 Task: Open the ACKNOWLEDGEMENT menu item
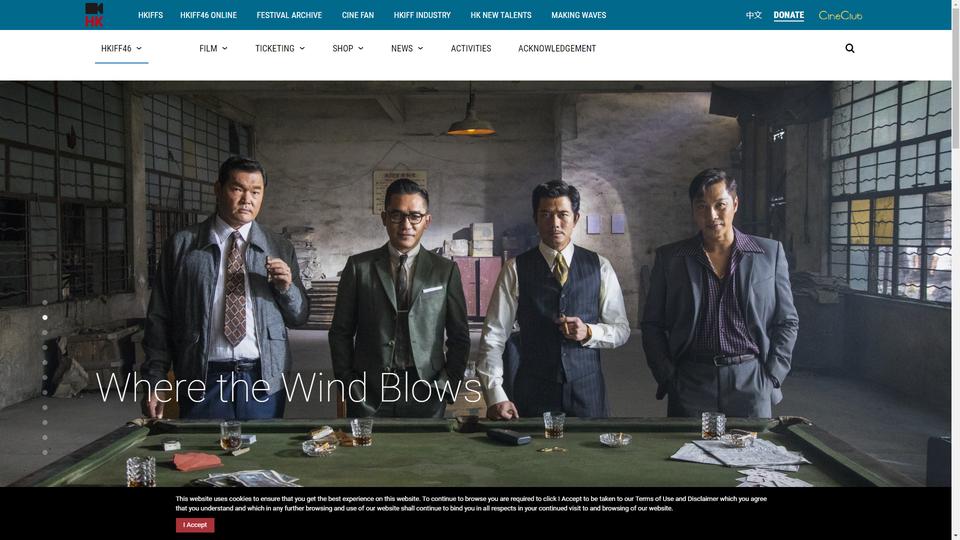tap(557, 48)
